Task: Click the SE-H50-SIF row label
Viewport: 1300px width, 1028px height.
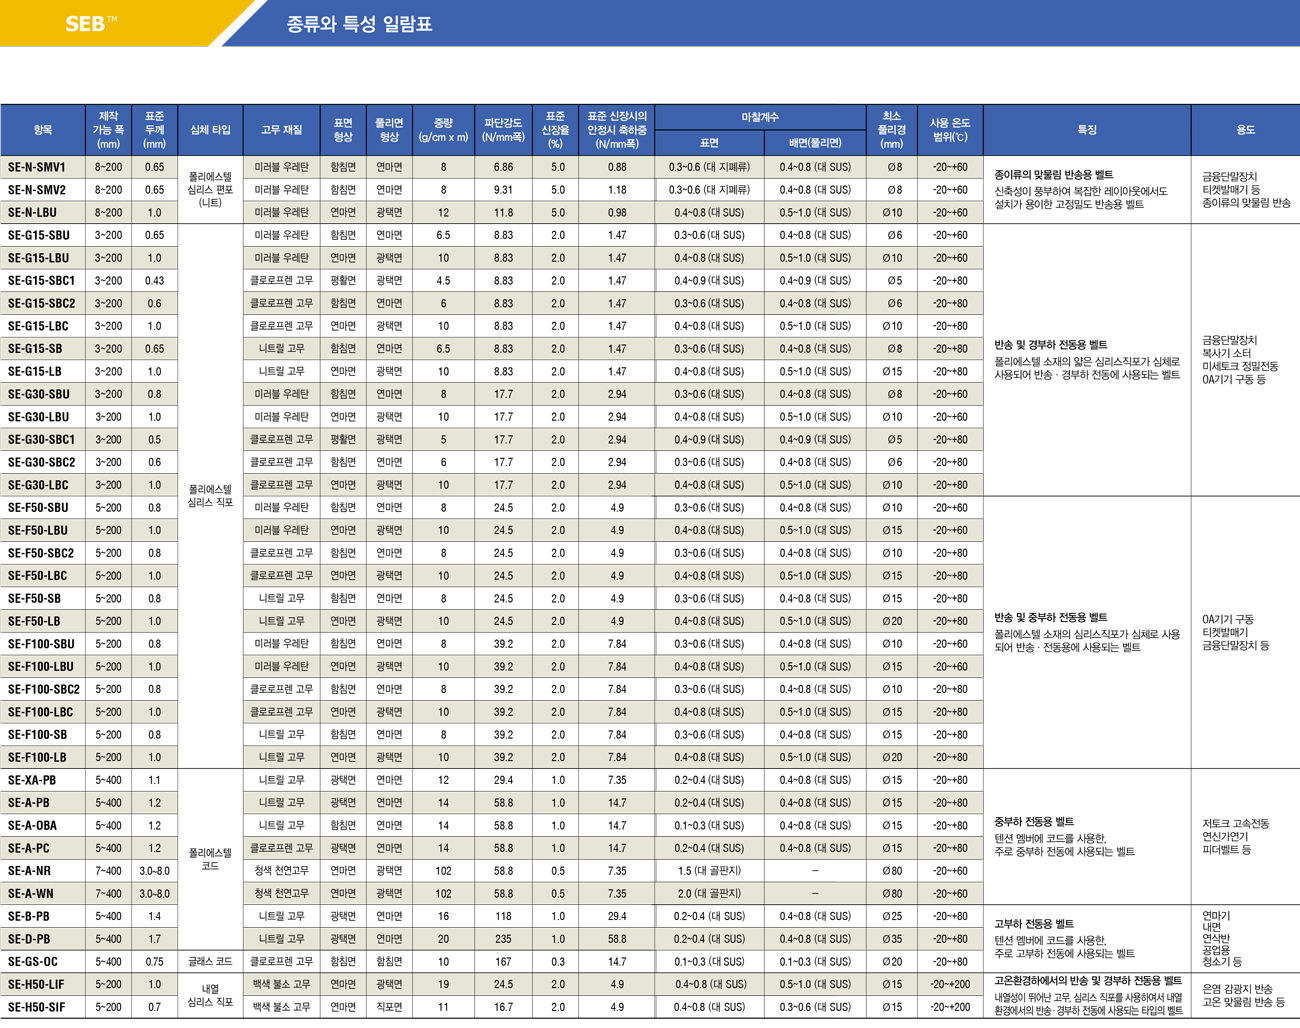Action: 36,1008
